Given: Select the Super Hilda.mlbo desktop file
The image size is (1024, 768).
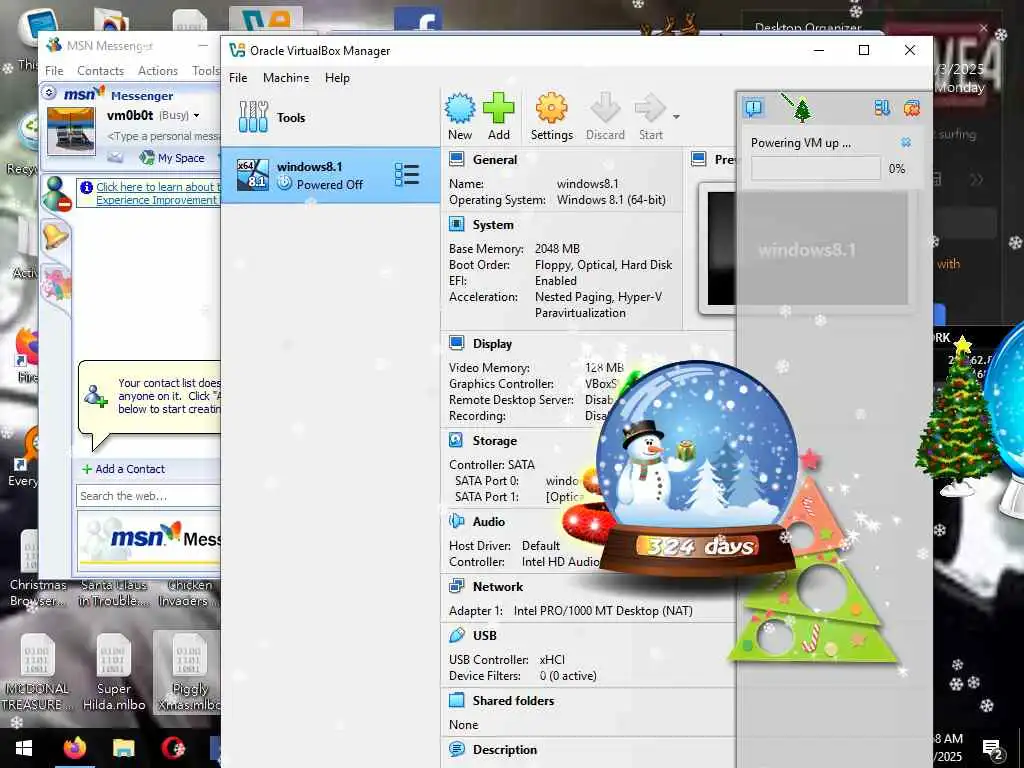Looking at the screenshot, I should pos(114,672).
